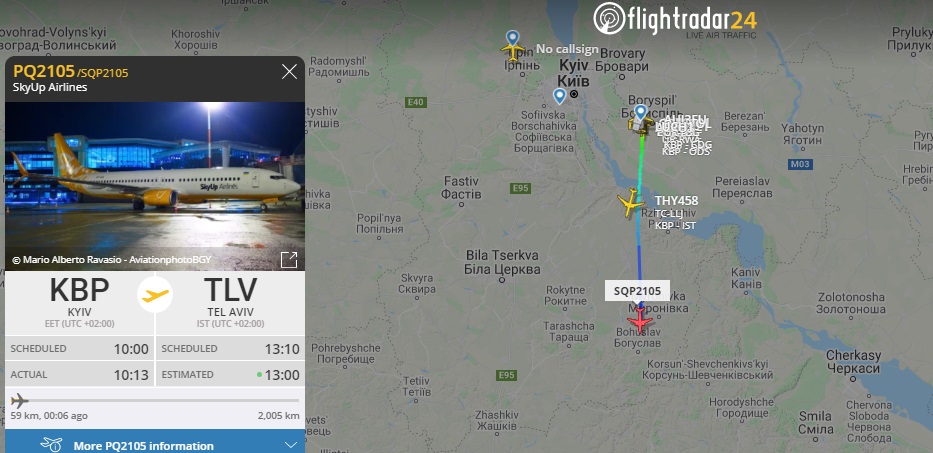Open the airport pin southwest of Kyiv
933x453 pixels.
click(559, 96)
